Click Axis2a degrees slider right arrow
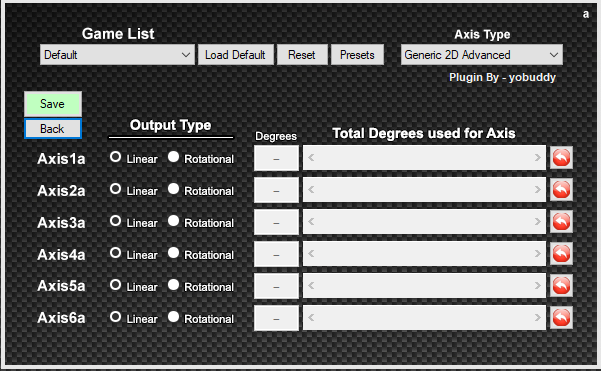This screenshot has width=601, height=371. pyautogui.click(x=538, y=189)
